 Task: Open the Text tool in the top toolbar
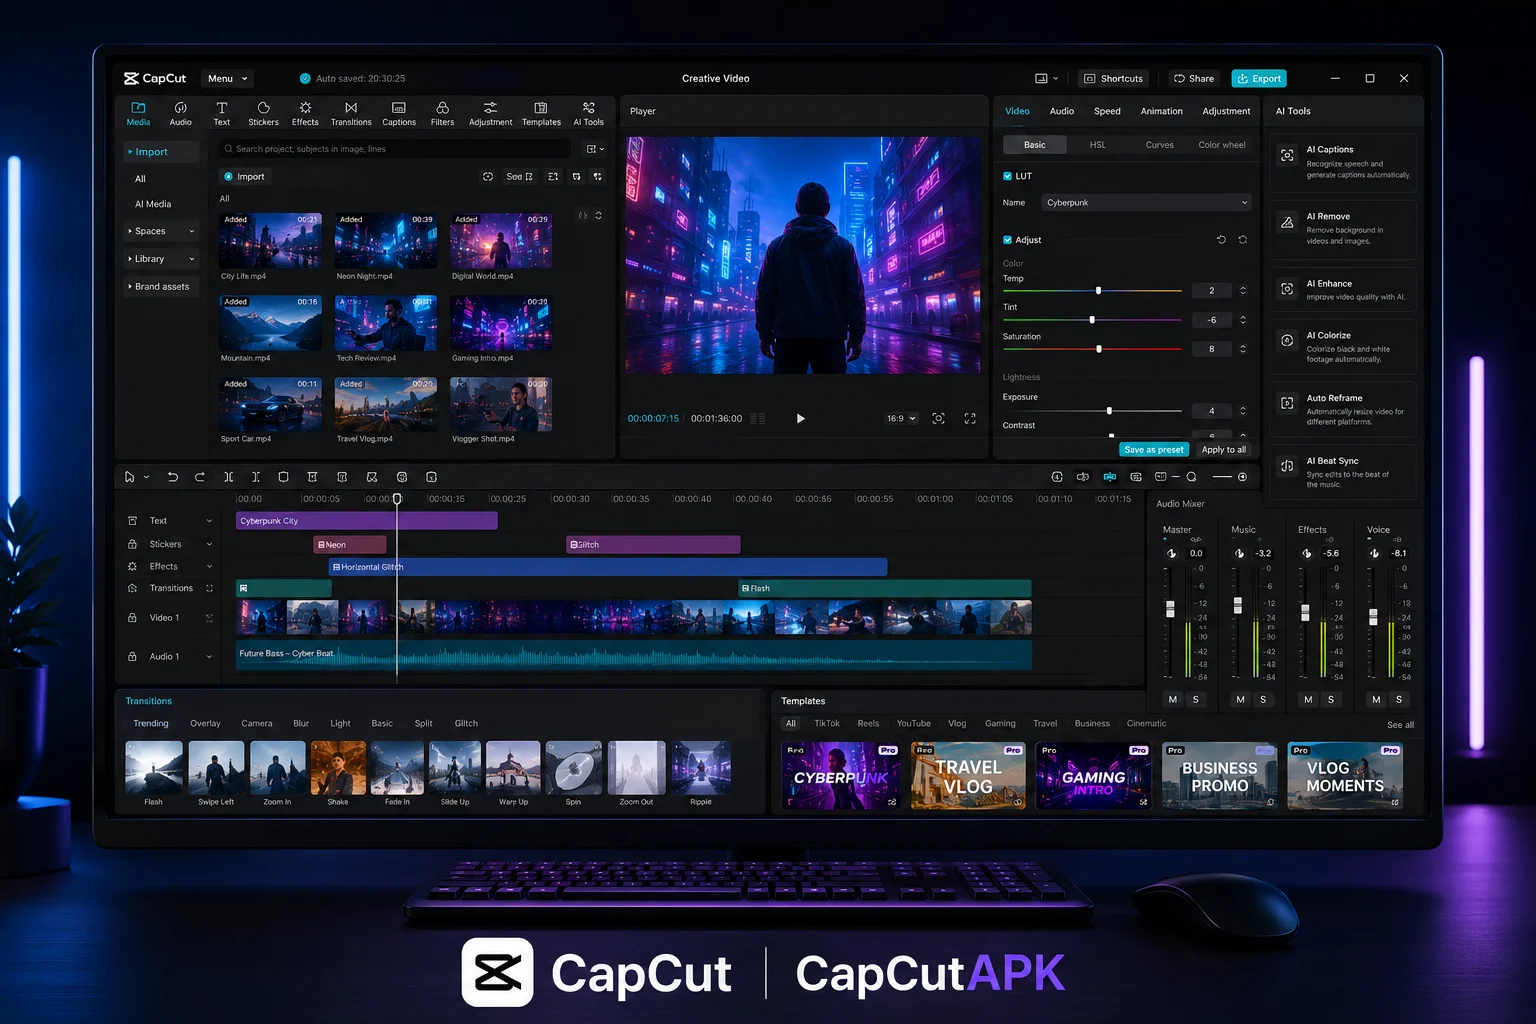point(221,114)
